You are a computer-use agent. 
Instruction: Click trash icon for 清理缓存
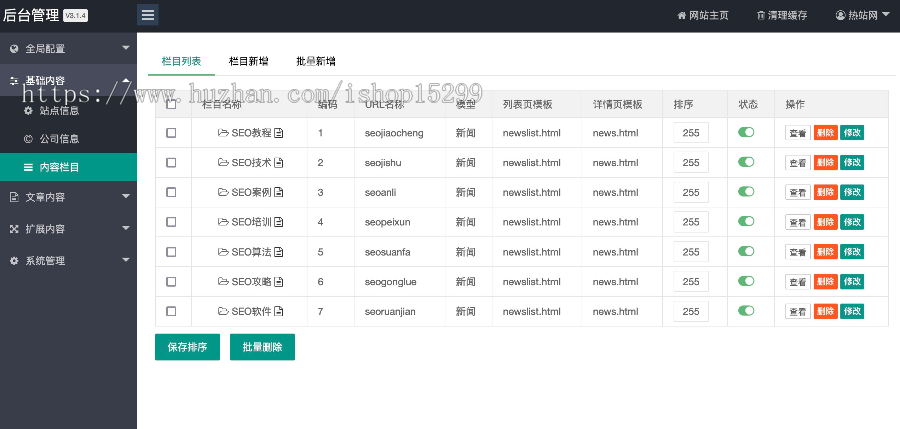761,16
